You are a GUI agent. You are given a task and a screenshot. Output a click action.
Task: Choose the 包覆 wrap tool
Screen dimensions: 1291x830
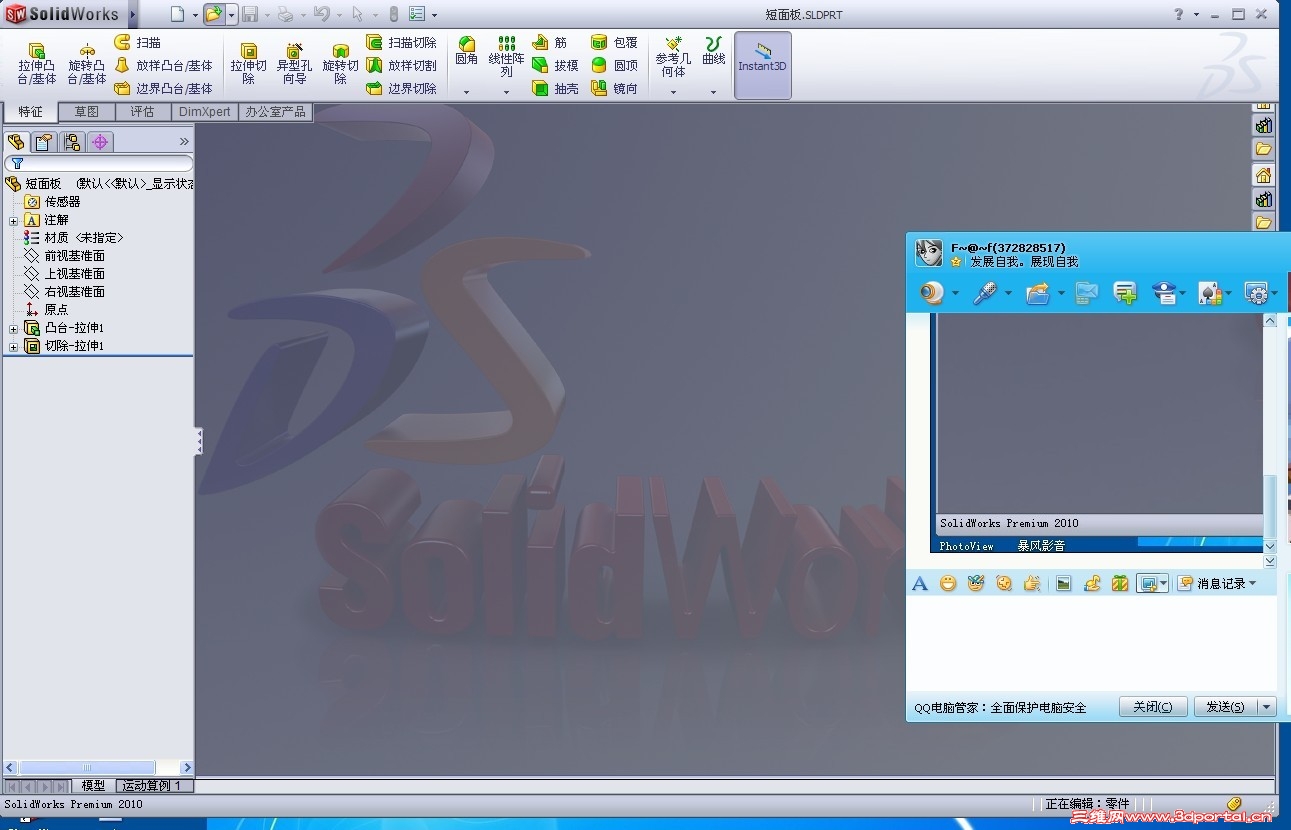(x=614, y=42)
